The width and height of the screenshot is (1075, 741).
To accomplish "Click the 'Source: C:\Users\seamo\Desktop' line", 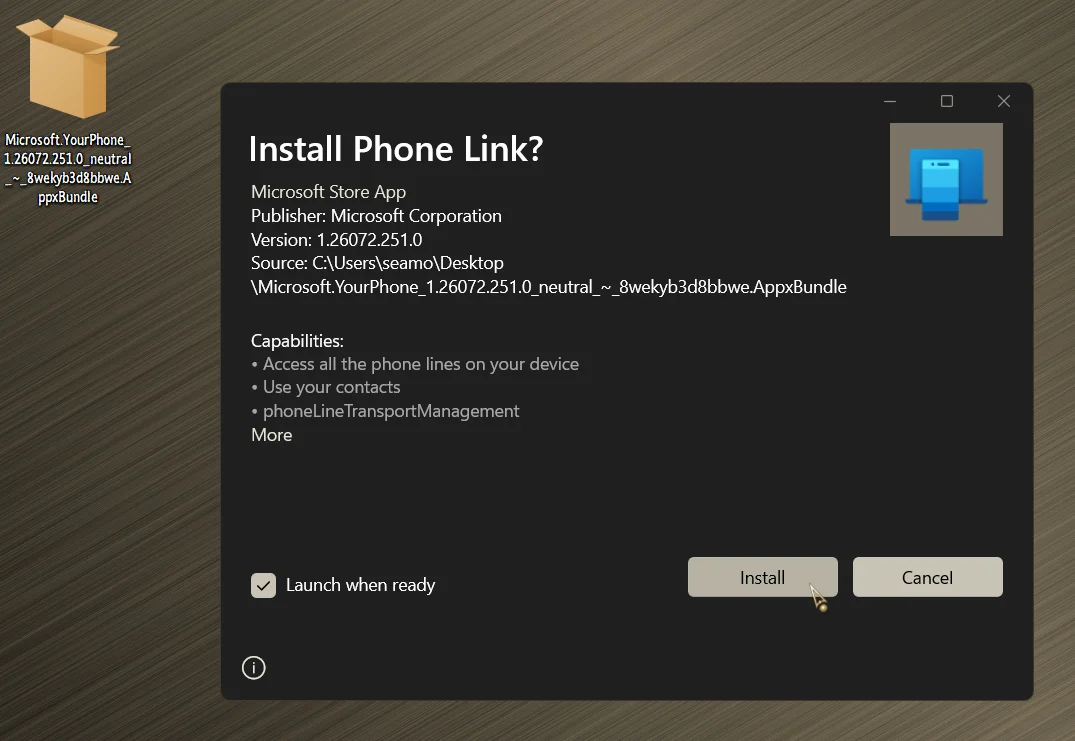I will tap(377, 263).
